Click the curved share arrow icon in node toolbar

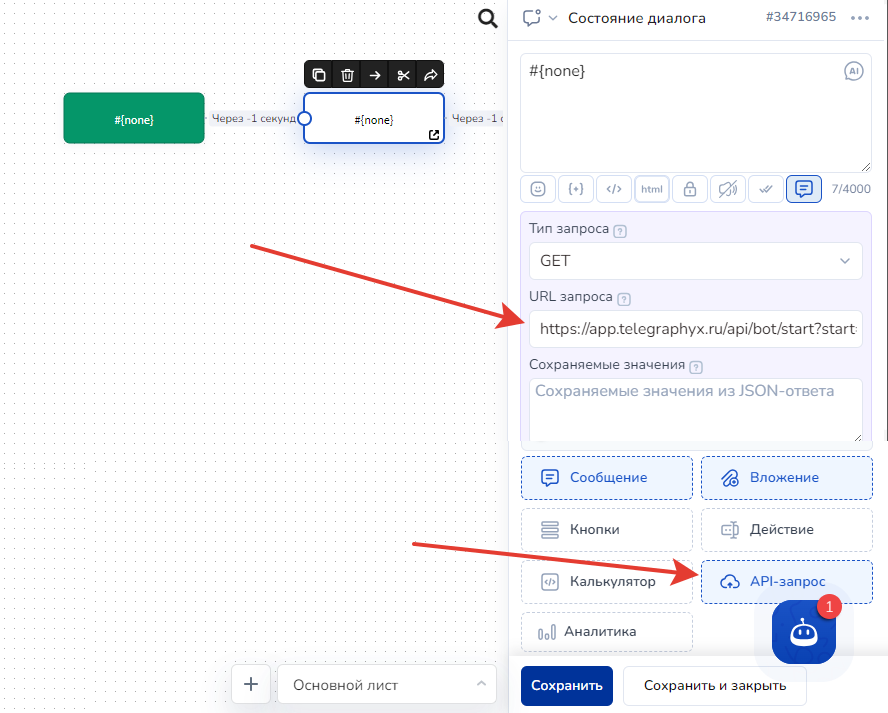[431, 75]
